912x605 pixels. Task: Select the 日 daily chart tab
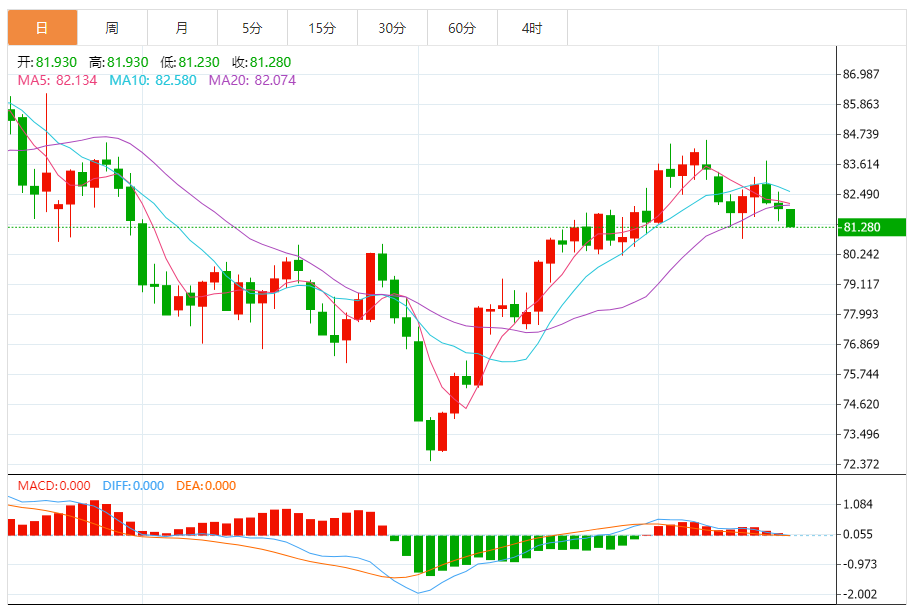tap(42, 28)
